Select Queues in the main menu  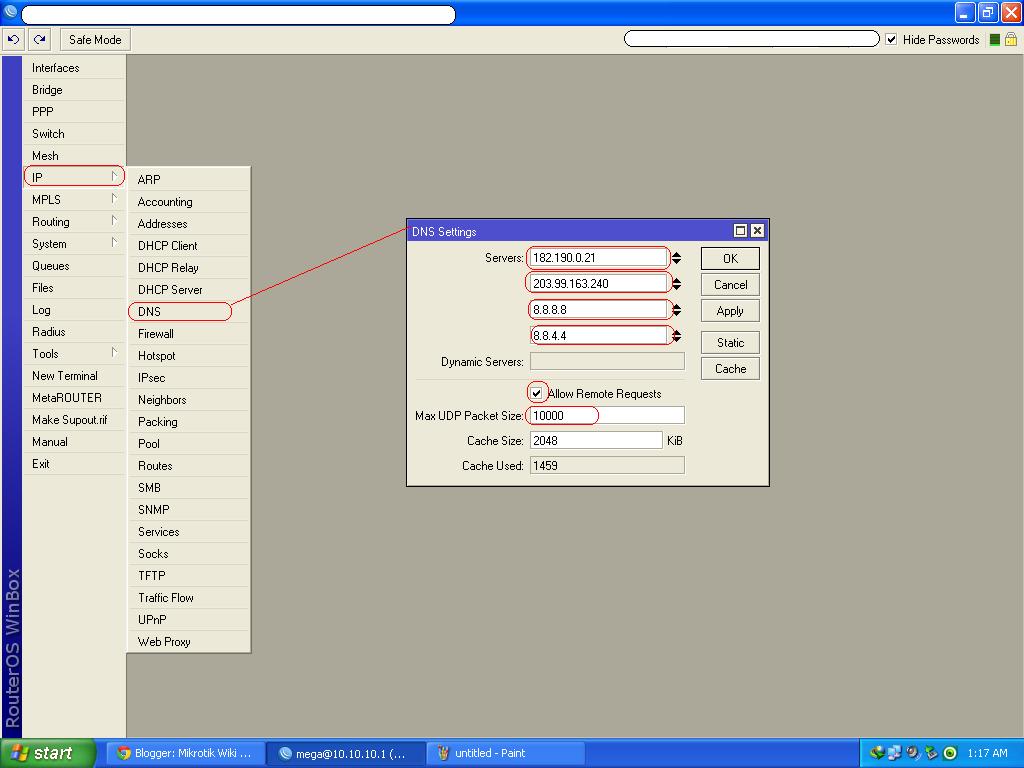point(74,266)
